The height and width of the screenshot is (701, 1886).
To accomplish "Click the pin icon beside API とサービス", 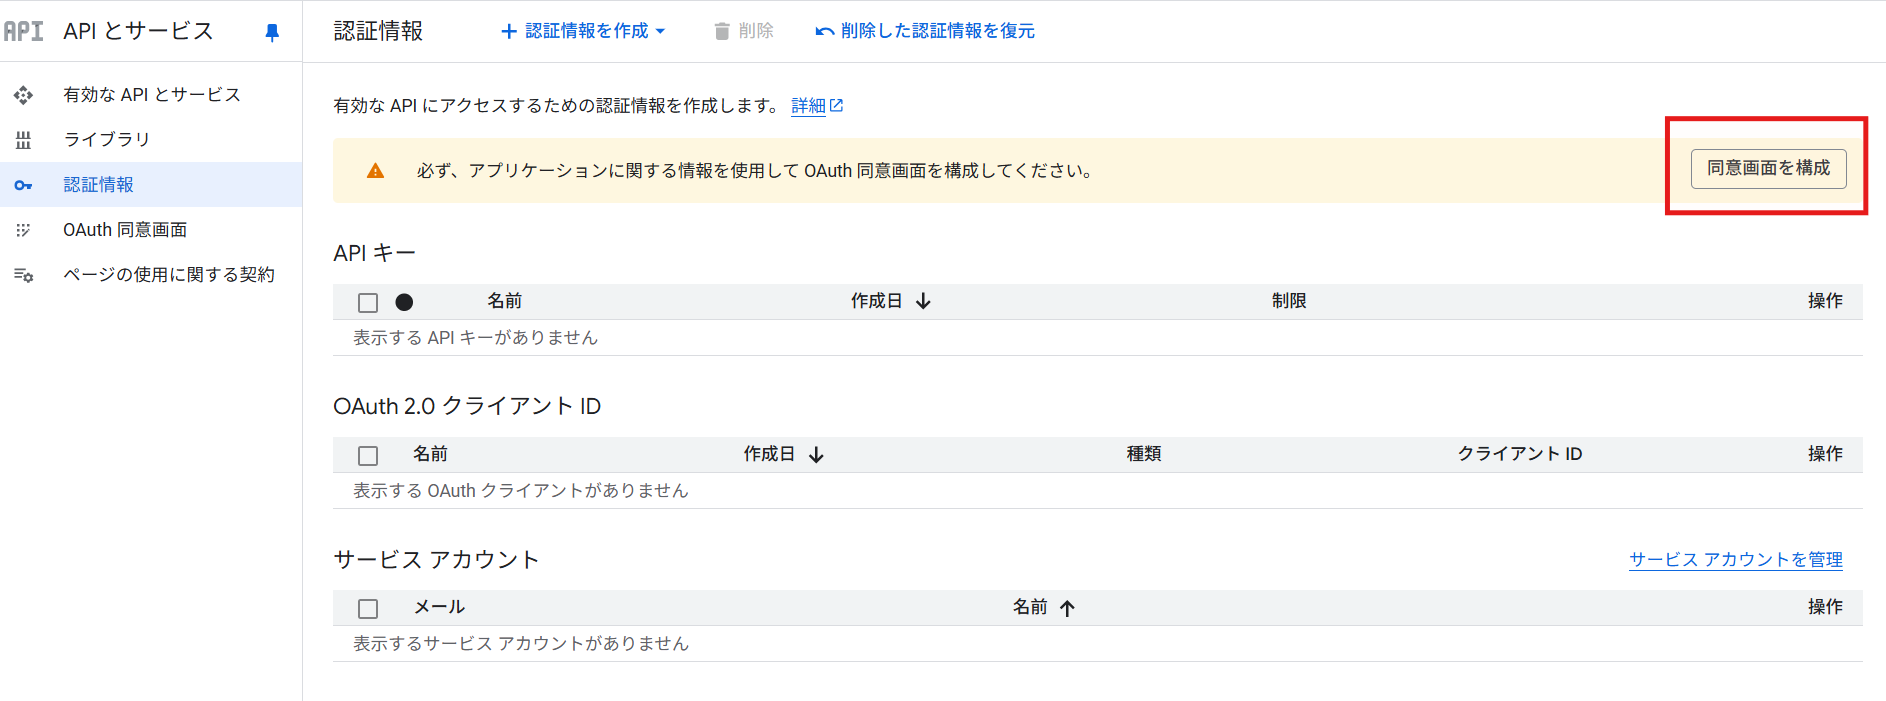I will [271, 32].
